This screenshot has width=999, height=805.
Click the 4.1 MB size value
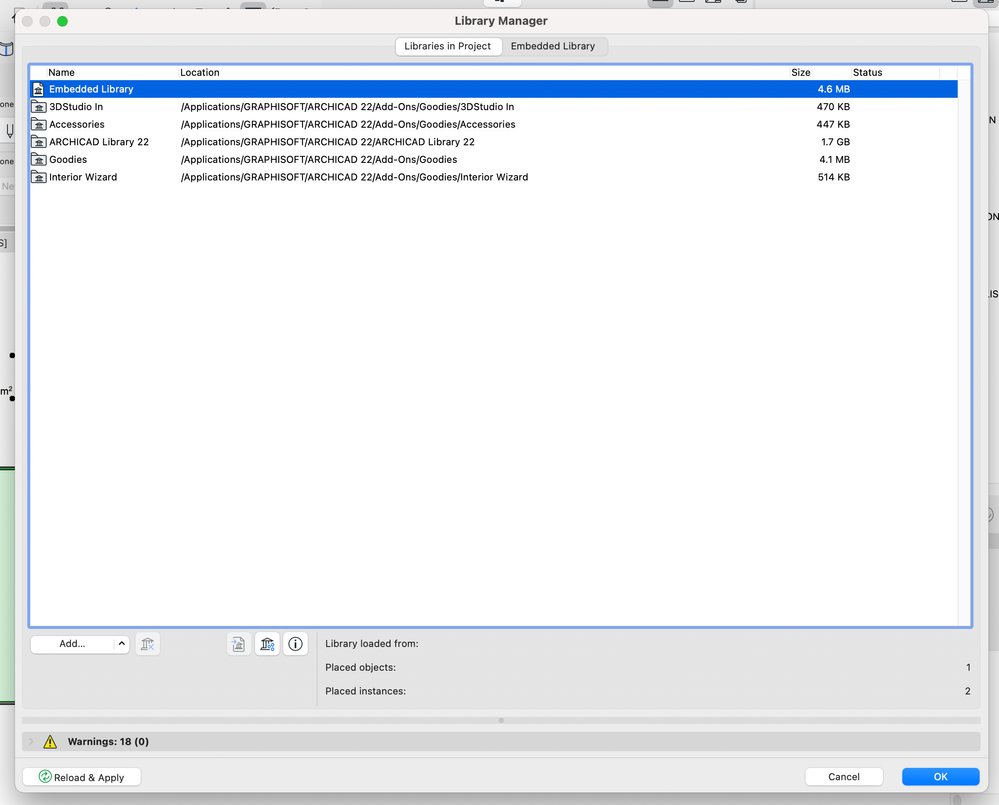834,159
